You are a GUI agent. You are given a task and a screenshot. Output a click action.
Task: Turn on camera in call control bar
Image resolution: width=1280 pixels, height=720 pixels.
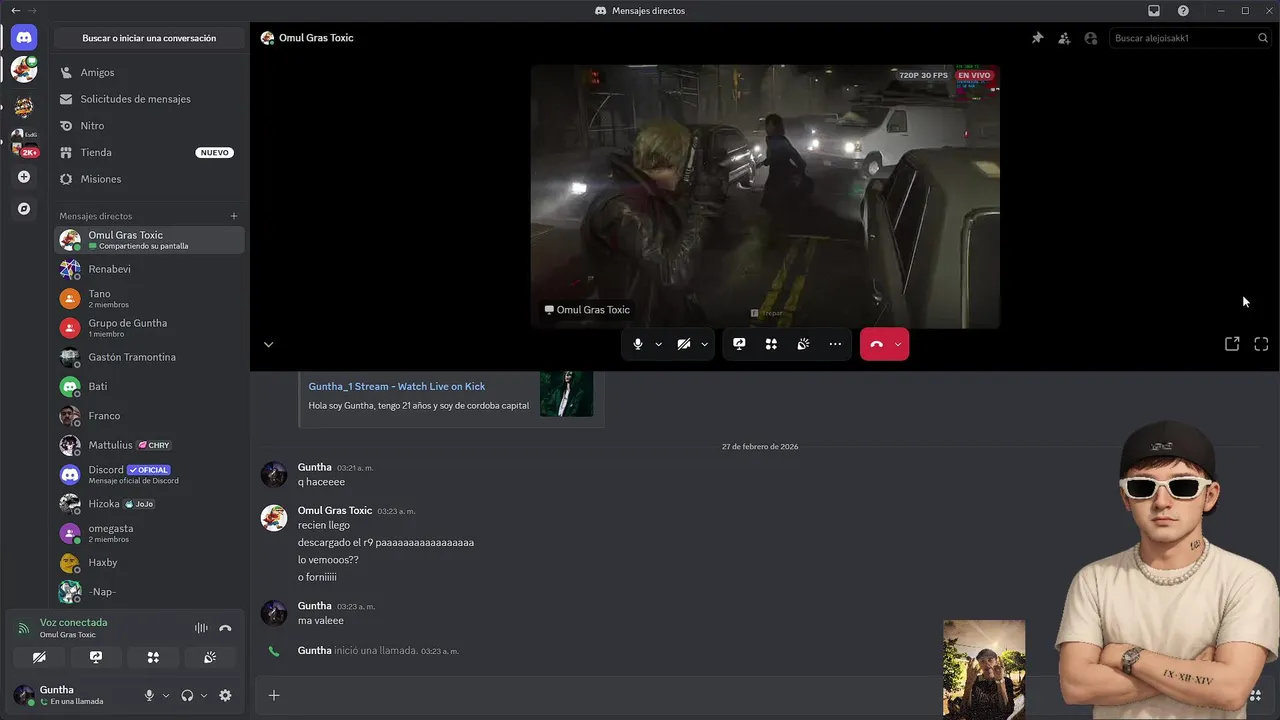684,344
